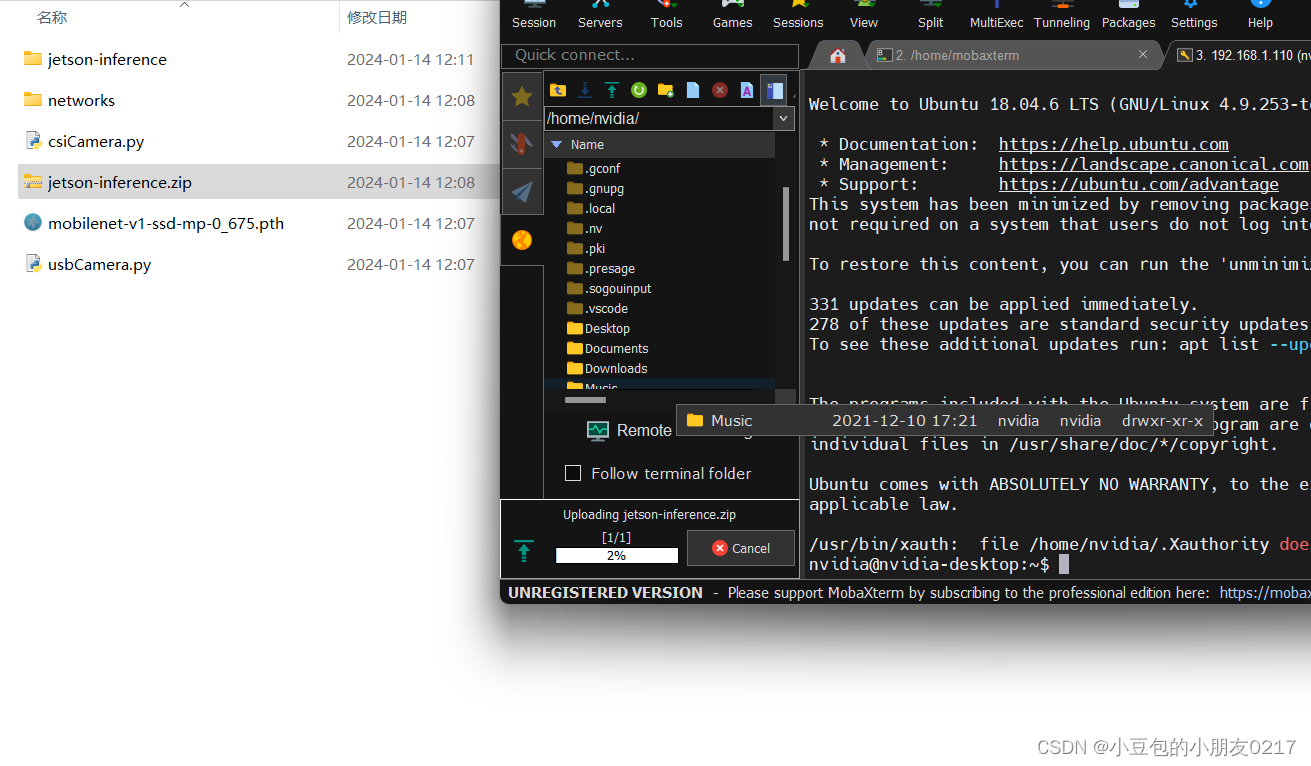The height and width of the screenshot is (766, 1311).
Task: Click the /home/nvidia/ path field
Action: click(660, 119)
